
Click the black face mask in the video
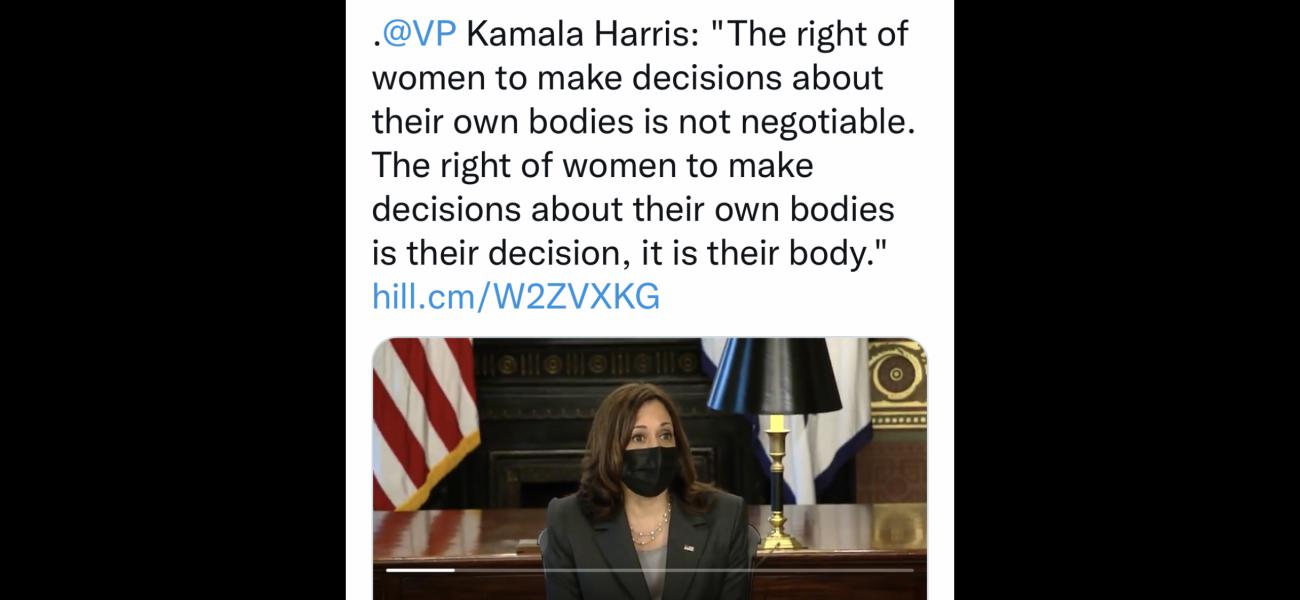649,470
